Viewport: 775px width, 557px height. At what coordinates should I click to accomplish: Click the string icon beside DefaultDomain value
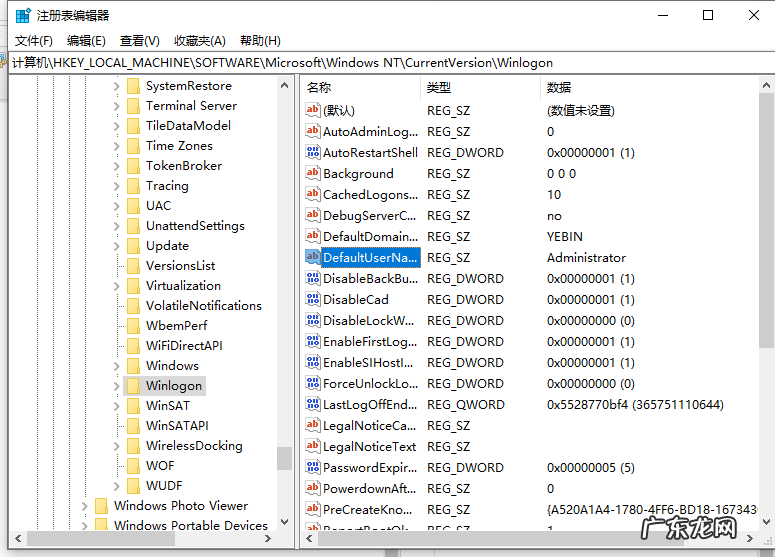coord(312,236)
